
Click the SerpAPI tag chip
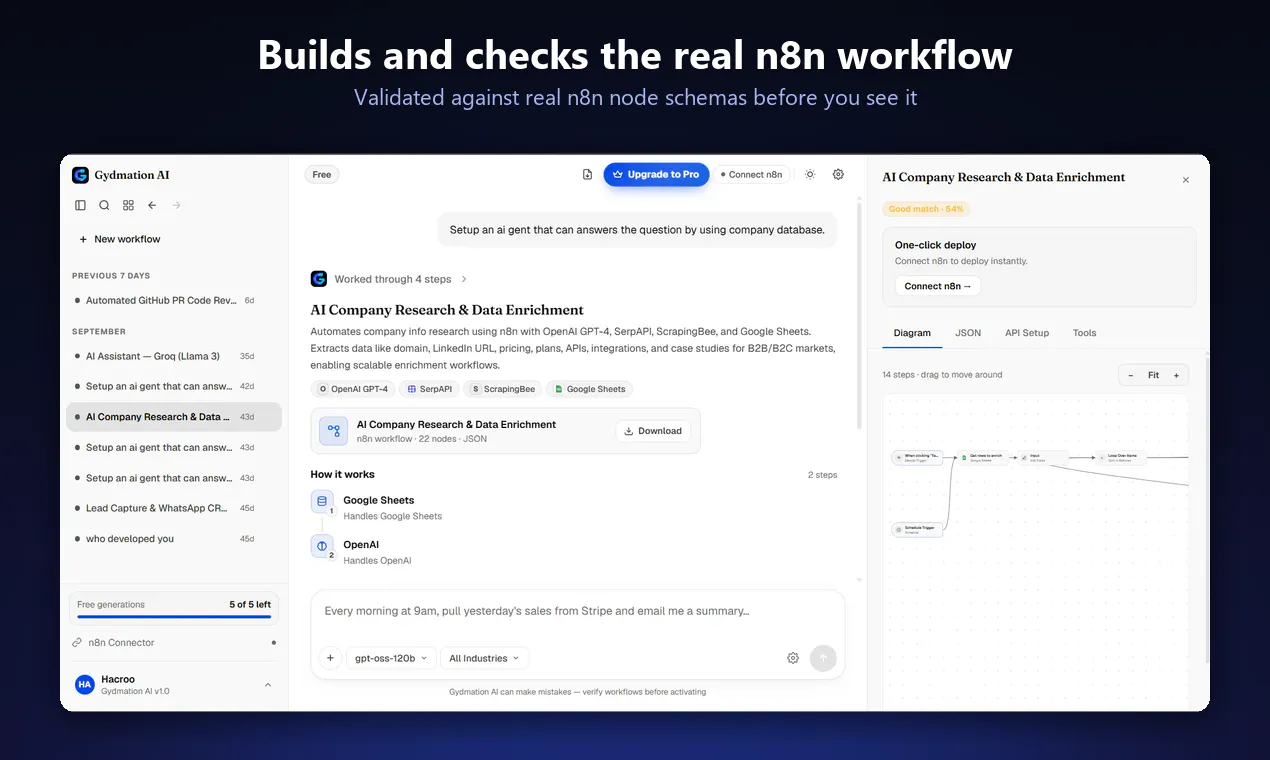429,389
